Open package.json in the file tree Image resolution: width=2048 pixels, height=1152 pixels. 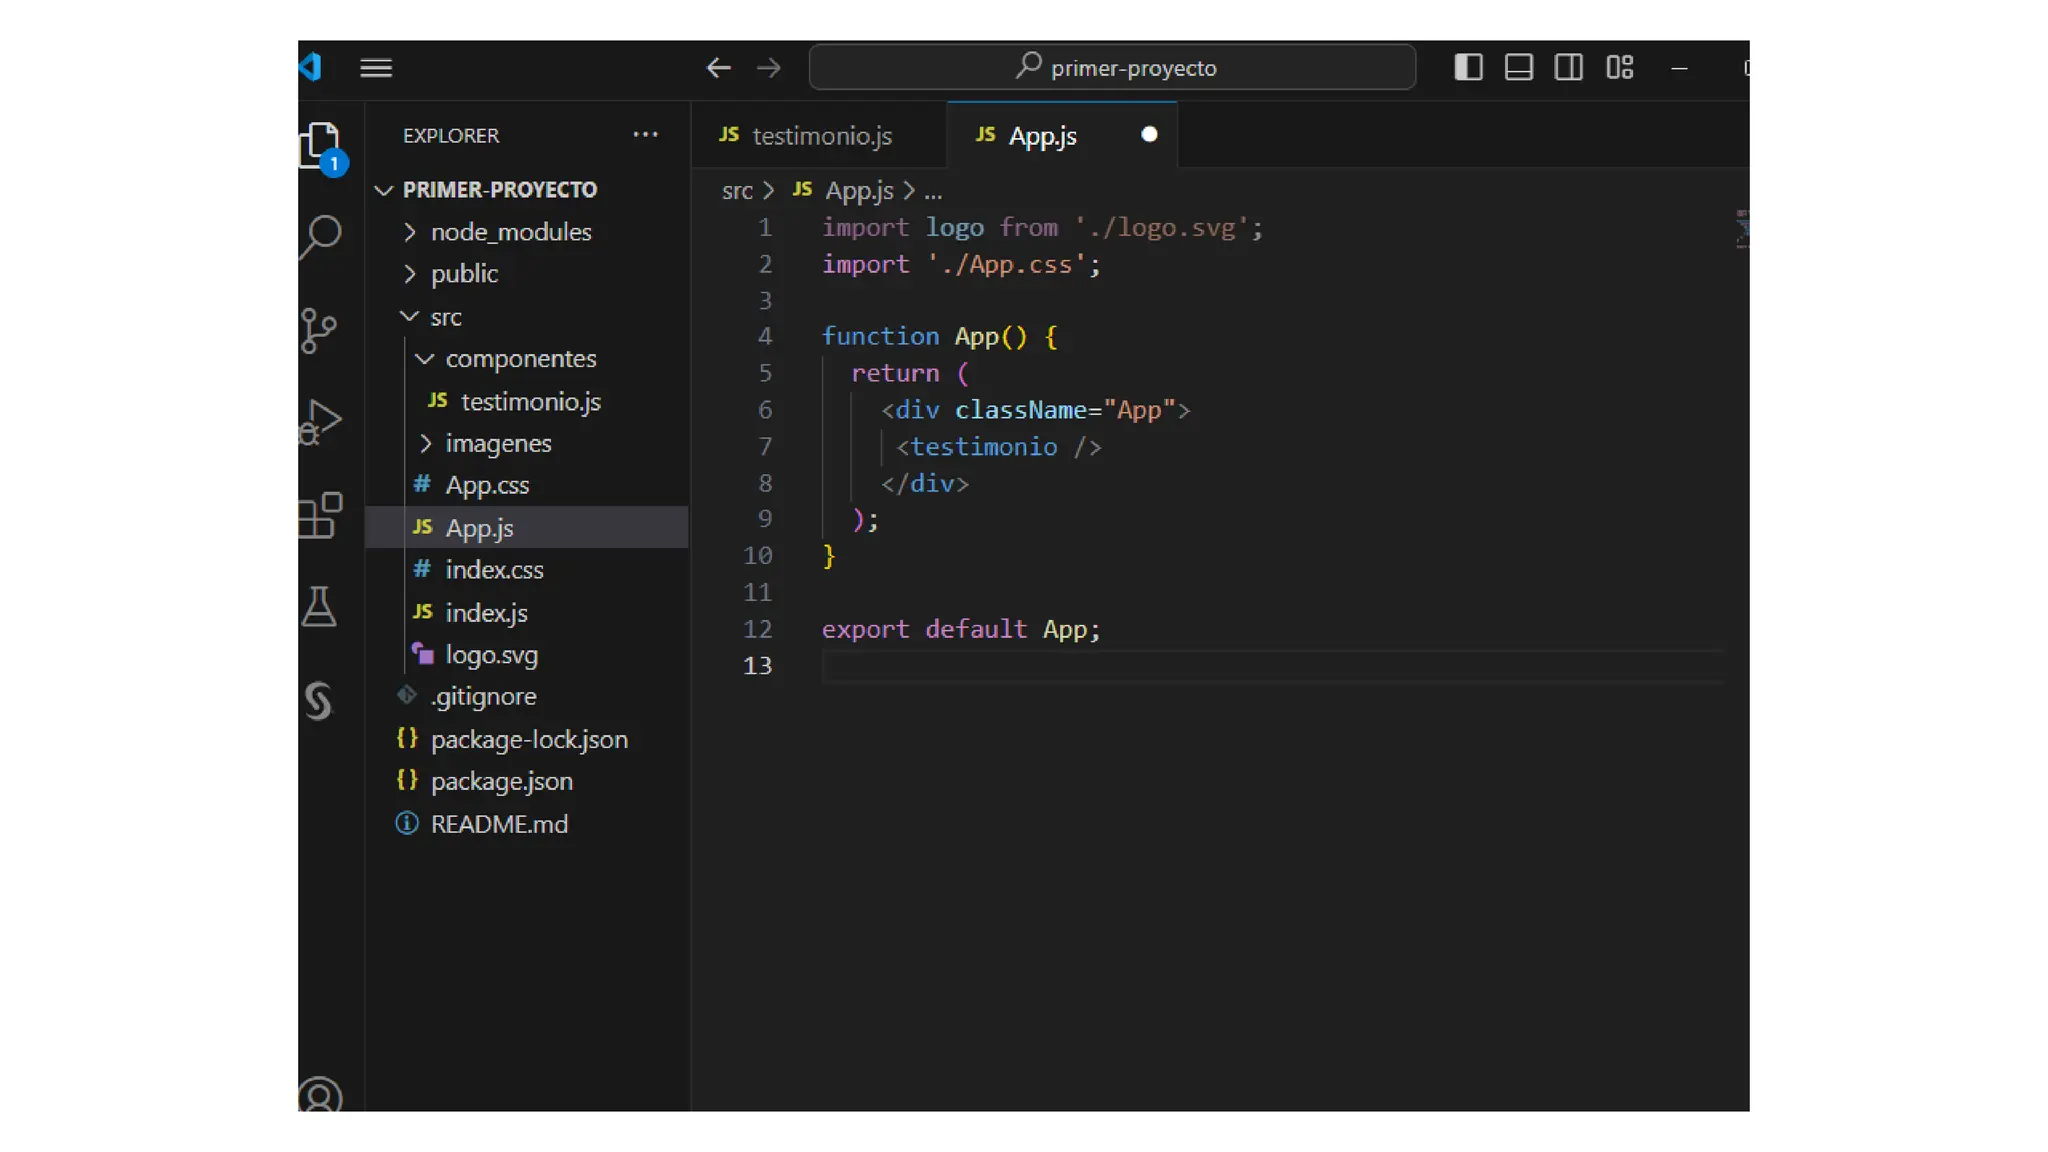click(528, 781)
